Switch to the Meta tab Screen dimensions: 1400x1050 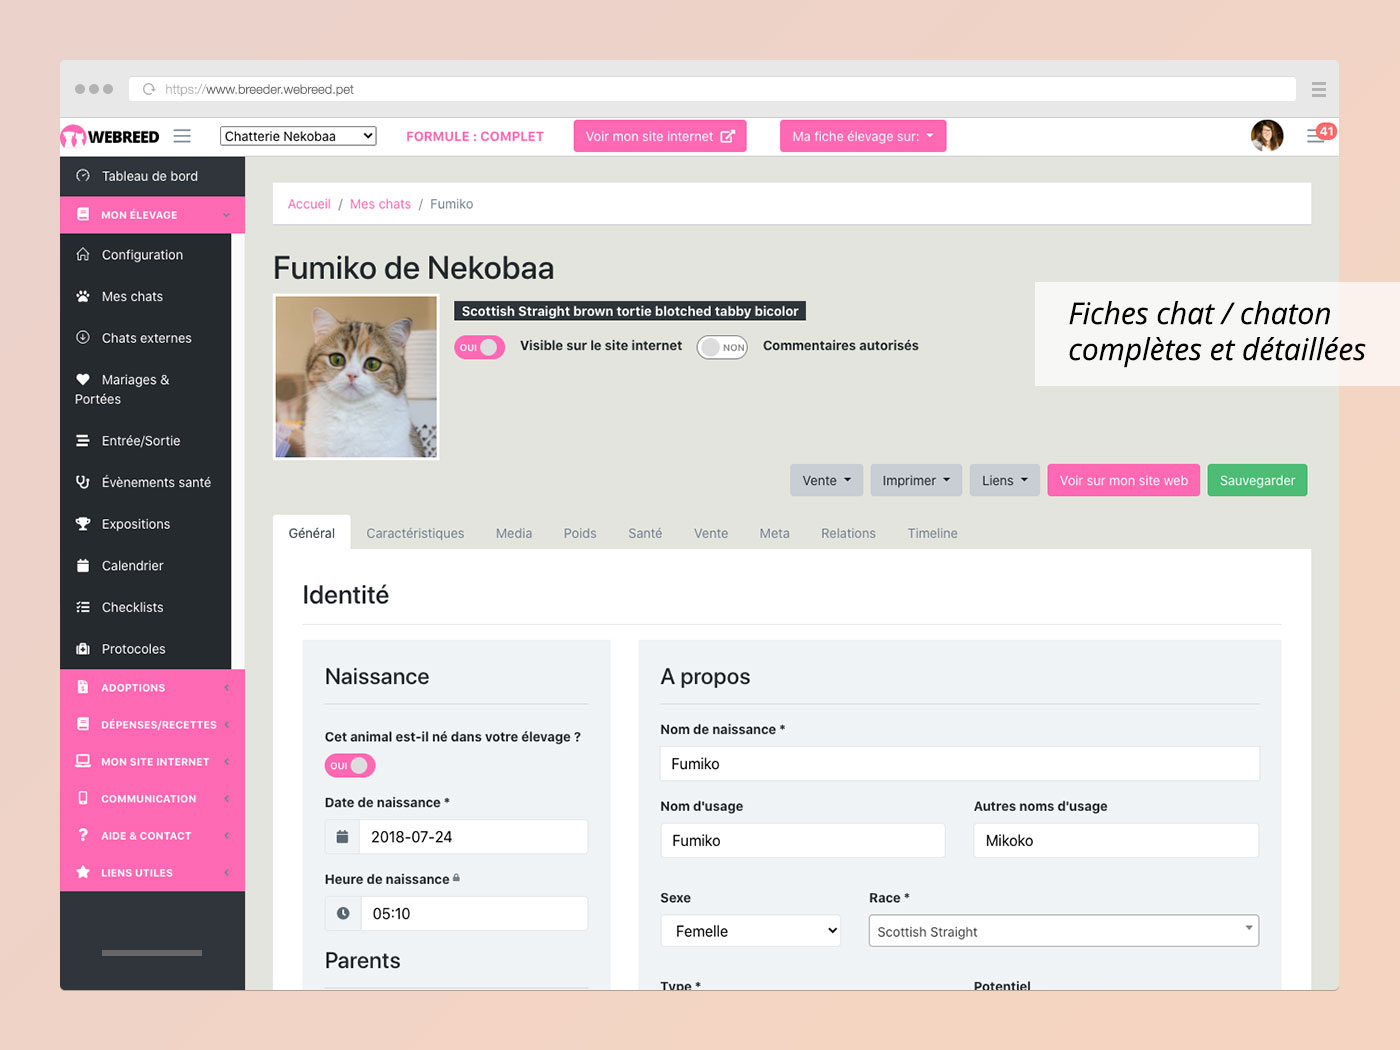pos(775,533)
